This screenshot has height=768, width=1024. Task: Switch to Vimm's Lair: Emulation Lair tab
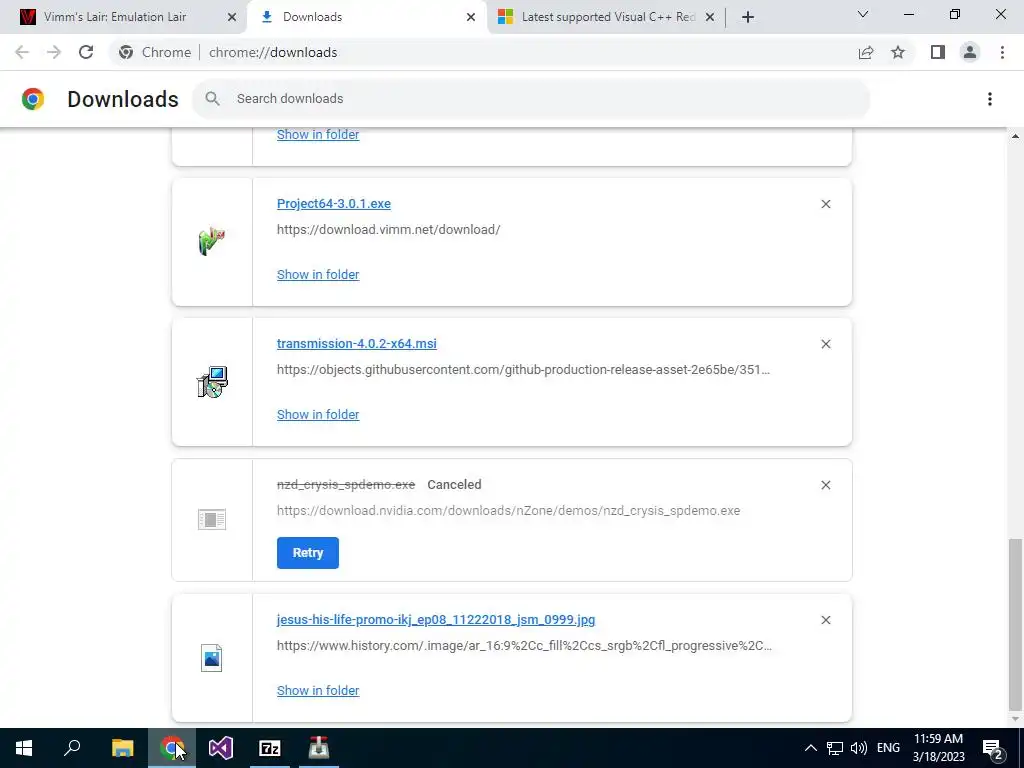coord(124,17)
